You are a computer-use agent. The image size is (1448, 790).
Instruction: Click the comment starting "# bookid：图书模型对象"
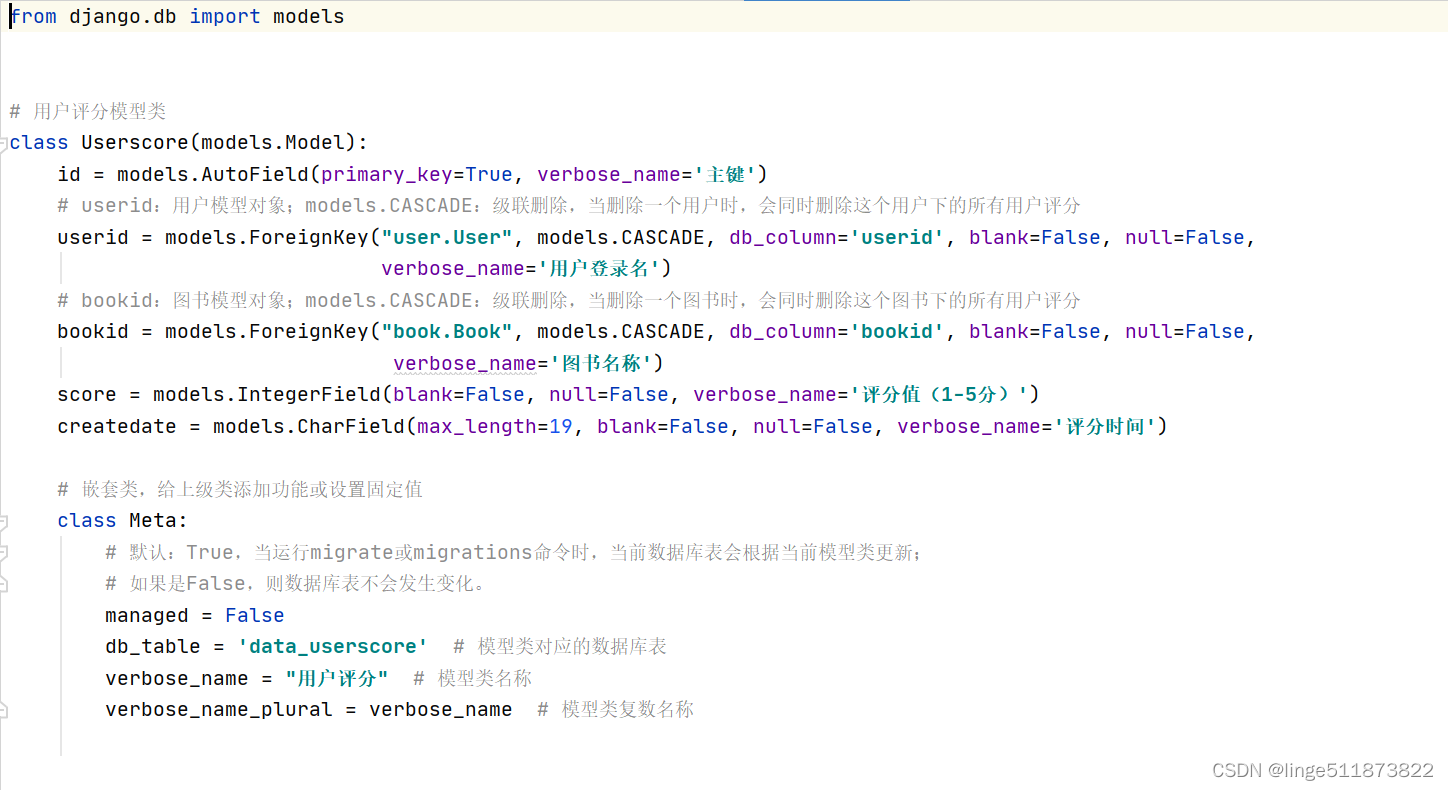(x=569, y=300)
